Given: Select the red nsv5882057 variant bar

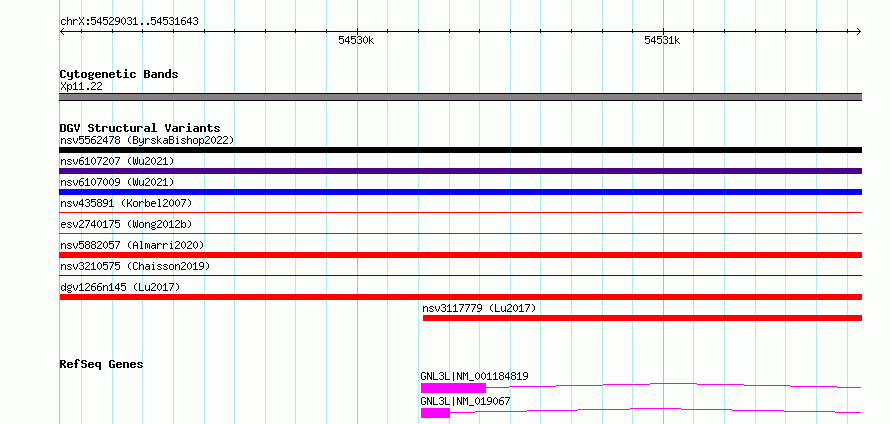Looking at the screenshot, I should pyautogui.click(x=460, y=255).
